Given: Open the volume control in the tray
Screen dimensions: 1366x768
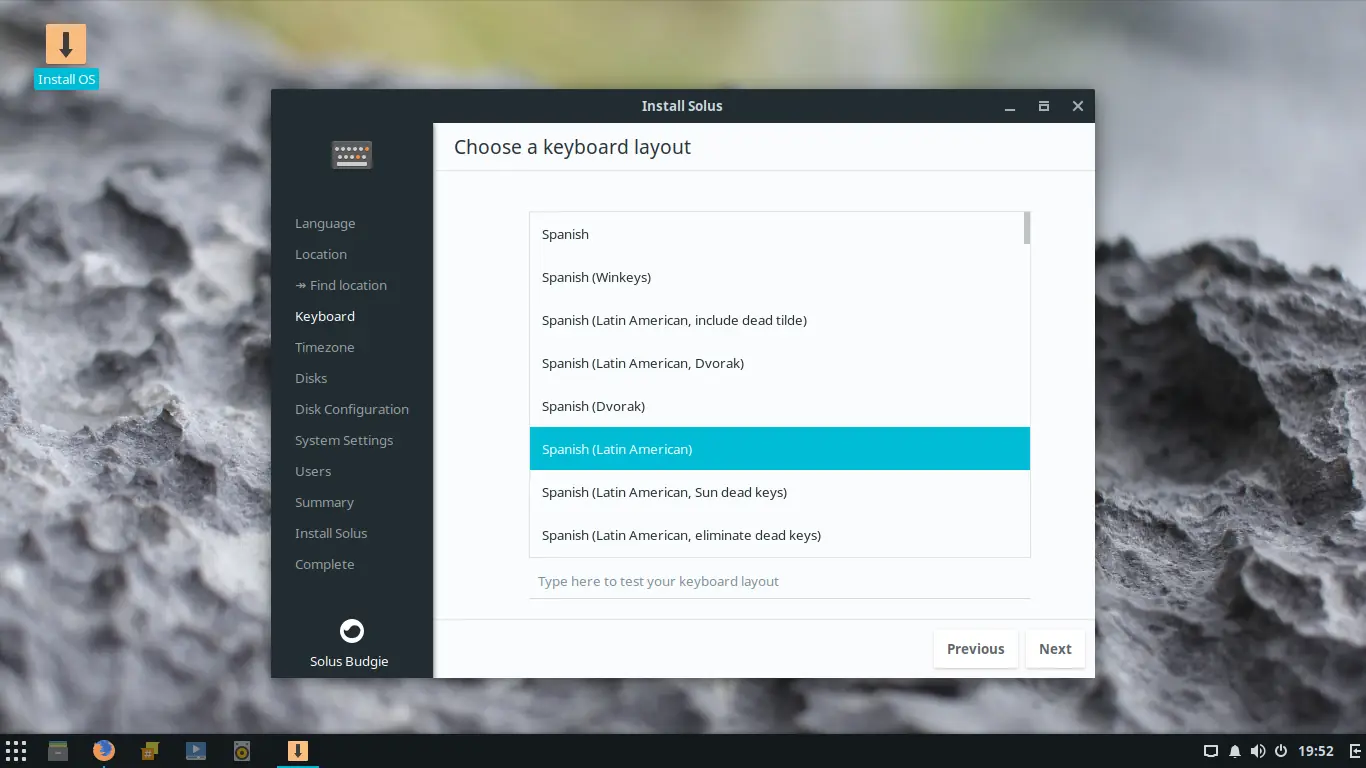Looking at the screenshot, I should [1257, 751].
